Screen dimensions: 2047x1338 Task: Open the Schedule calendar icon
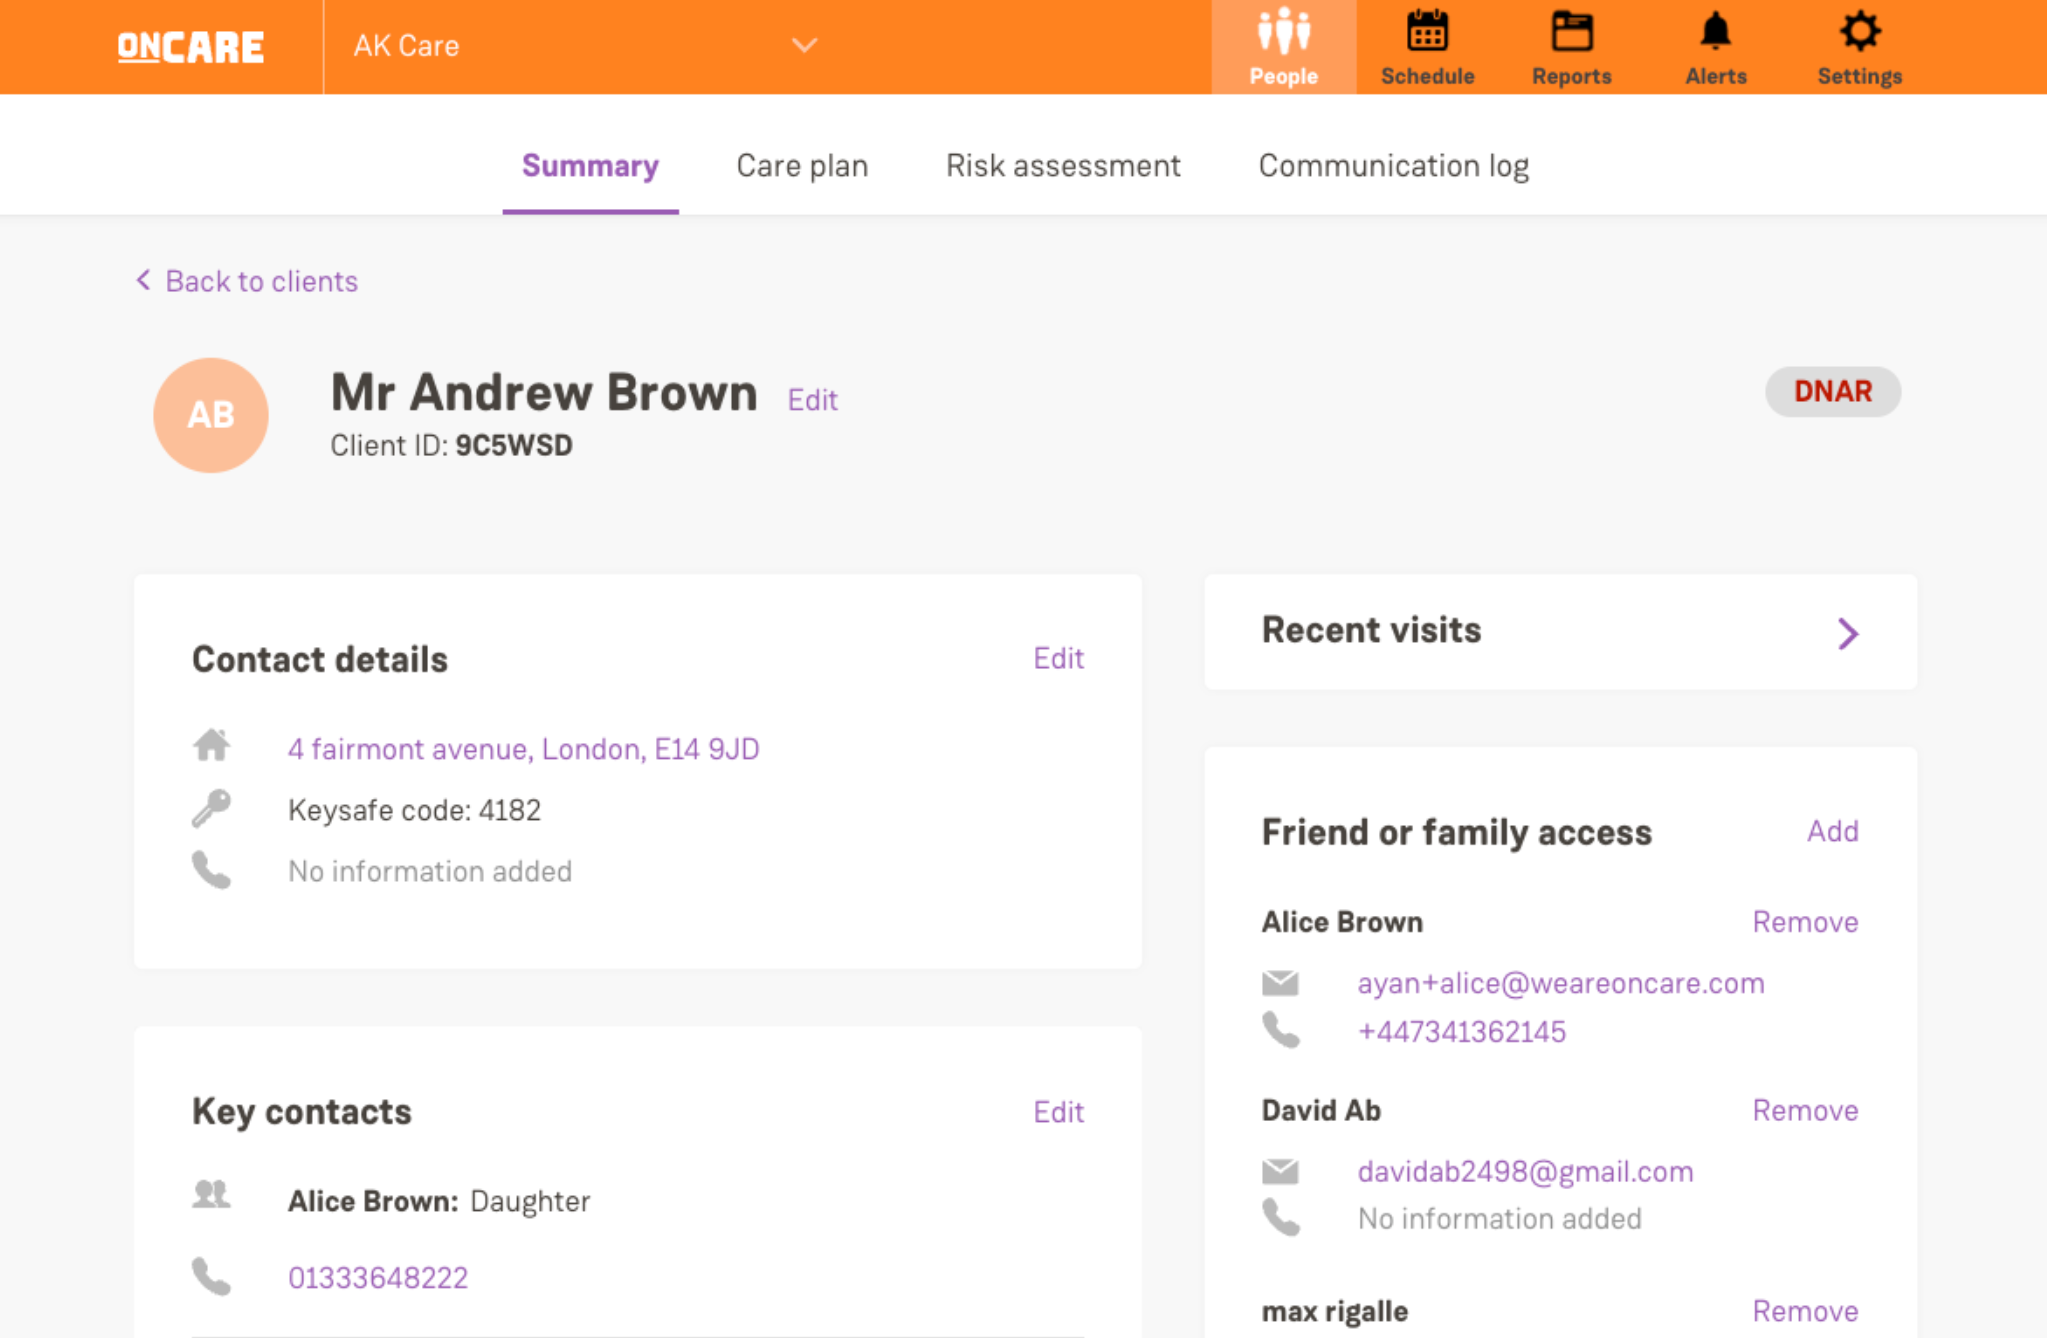click(x=1427, y=33)
